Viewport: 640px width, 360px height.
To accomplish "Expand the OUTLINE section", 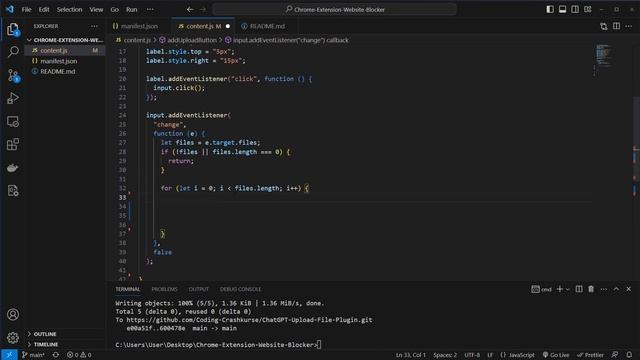I will point(65,334).
